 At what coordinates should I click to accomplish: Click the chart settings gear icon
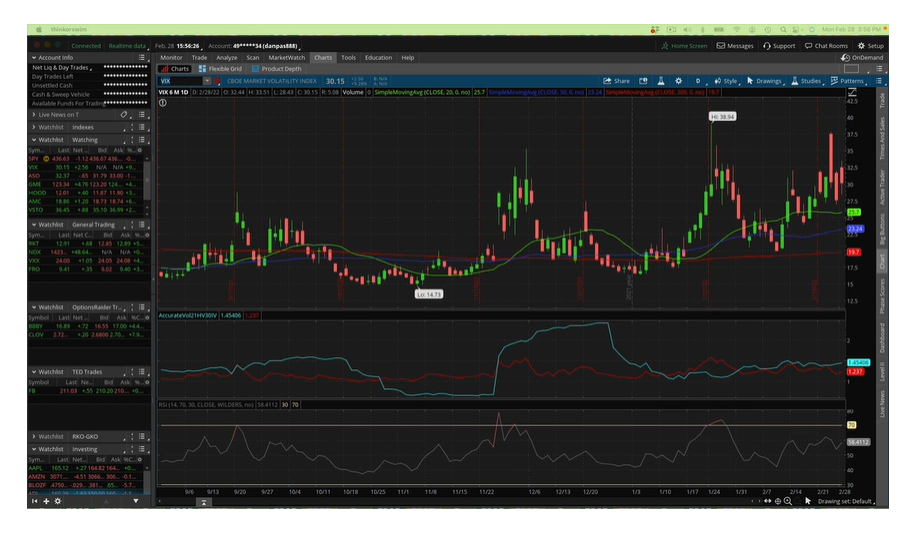tap(678, 81)
